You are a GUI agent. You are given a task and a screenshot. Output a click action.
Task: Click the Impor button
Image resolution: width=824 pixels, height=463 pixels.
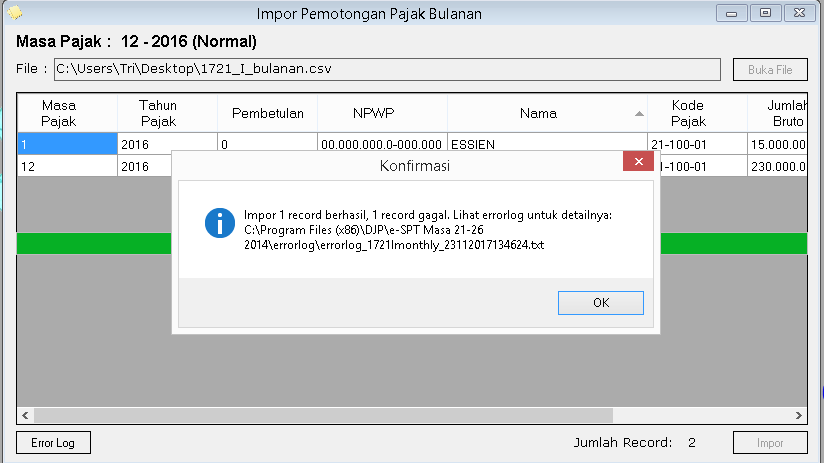(x=770, y=443)
